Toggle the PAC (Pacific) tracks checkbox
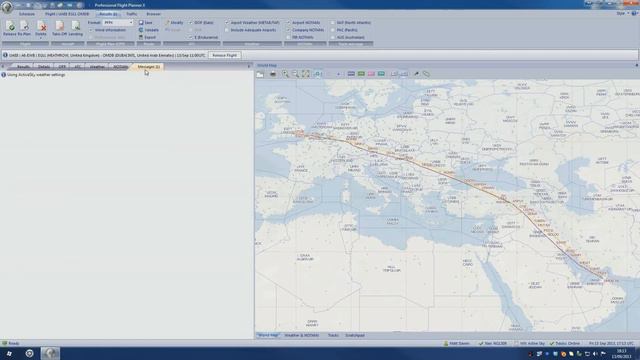 (x=333, y=30)
